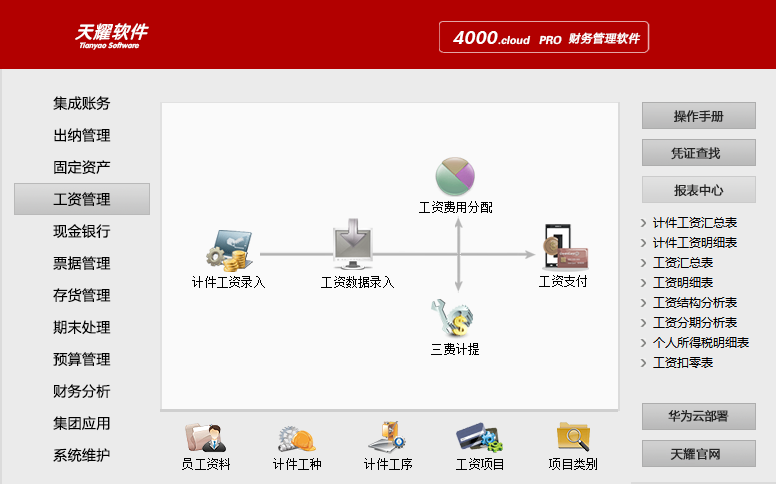The image size is (776, 484).
Task: Select the 工资项目 card icon
Action: click(479, 438)
